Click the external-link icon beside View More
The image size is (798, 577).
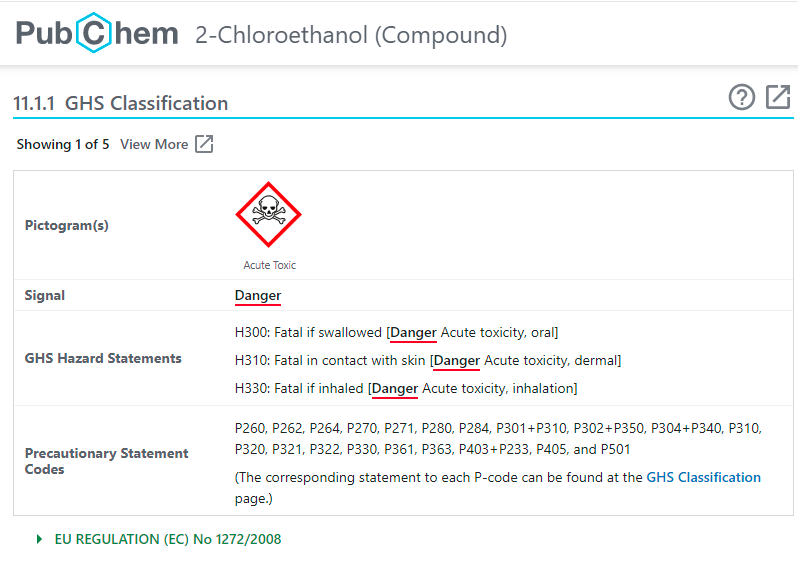[204, 144]
